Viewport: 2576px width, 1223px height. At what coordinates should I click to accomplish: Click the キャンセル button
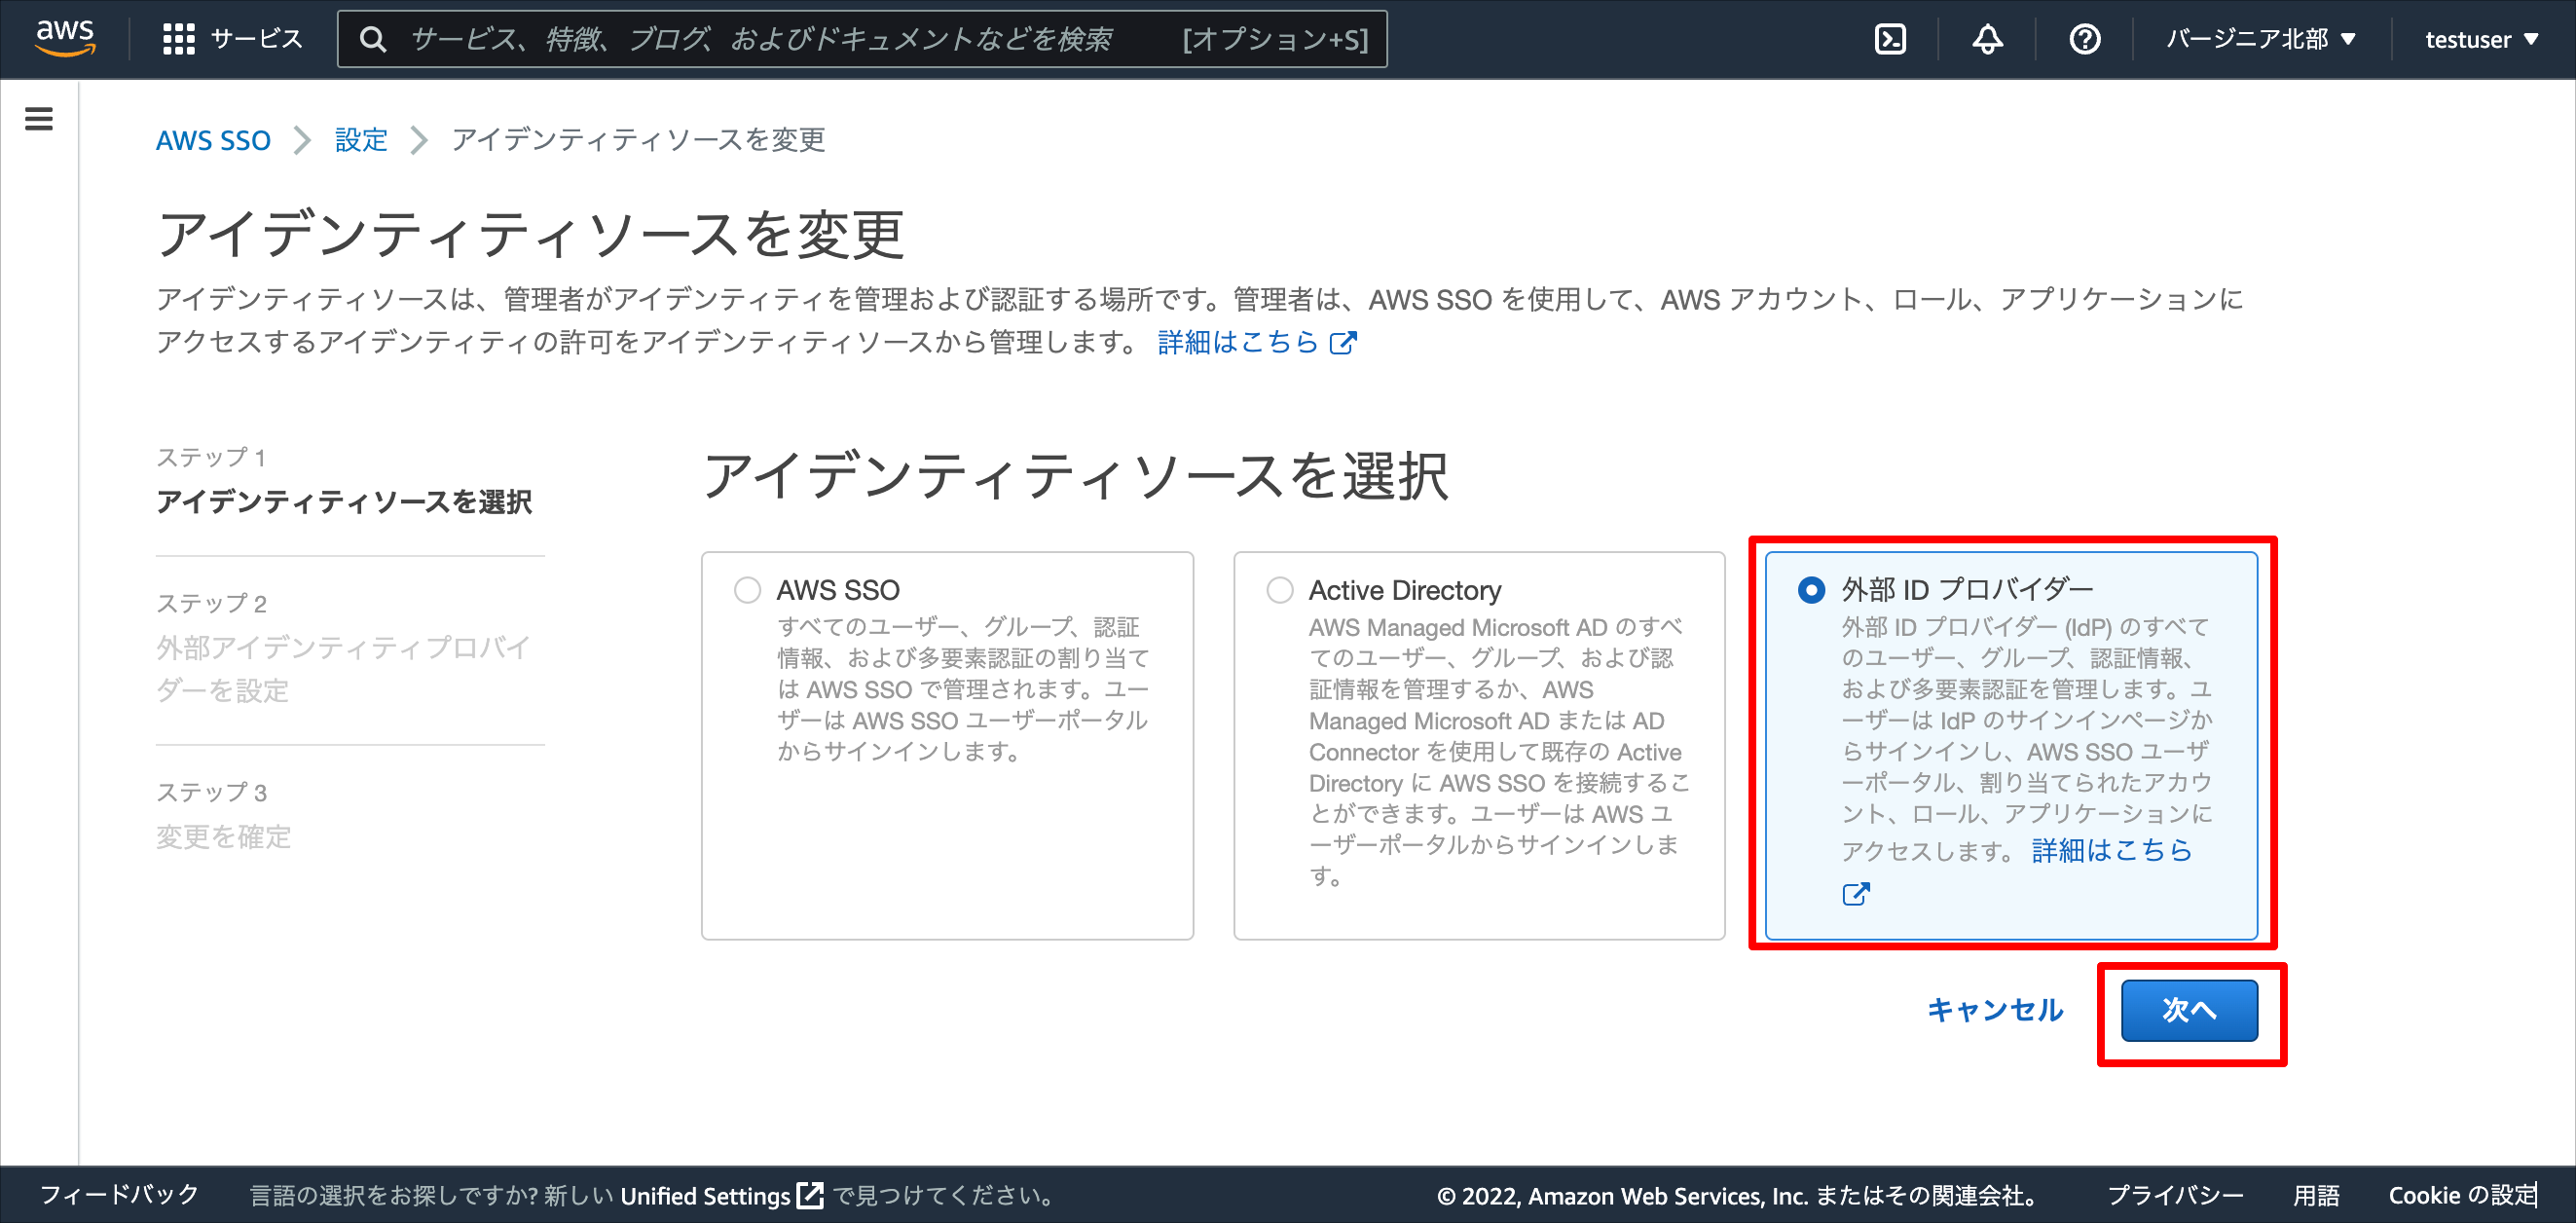[1995, 1010]
